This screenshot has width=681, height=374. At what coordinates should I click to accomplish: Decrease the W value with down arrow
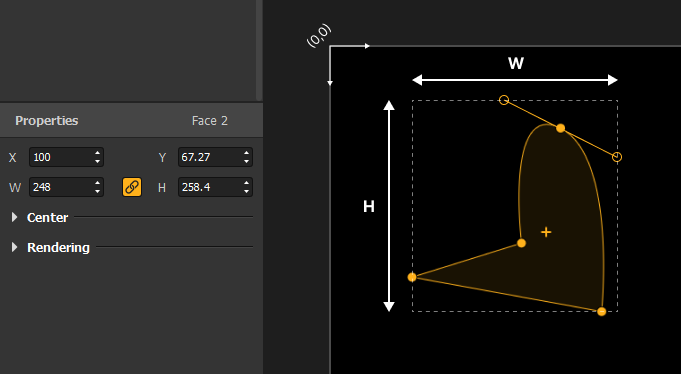[x=98, y=192]
